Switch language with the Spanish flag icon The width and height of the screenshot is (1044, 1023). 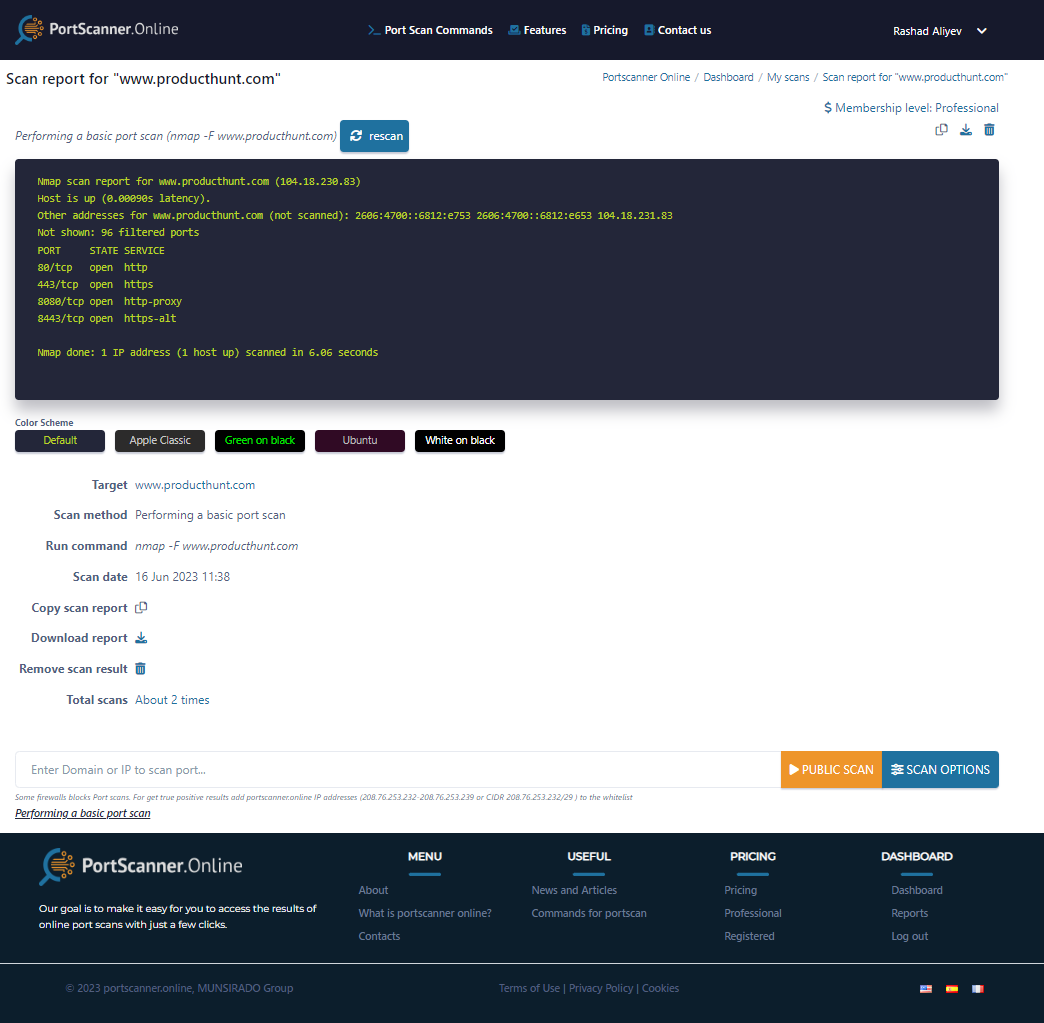click(951, 989)
